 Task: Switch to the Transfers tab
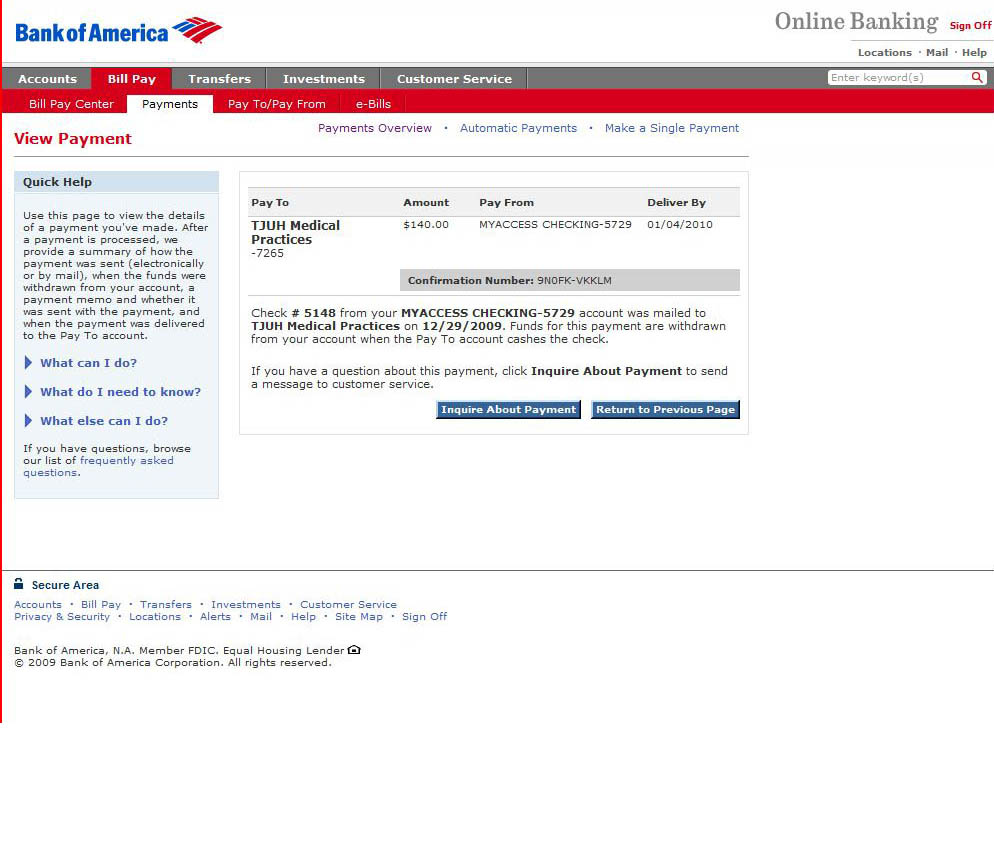pyautogui.click(x=219, y=79)
